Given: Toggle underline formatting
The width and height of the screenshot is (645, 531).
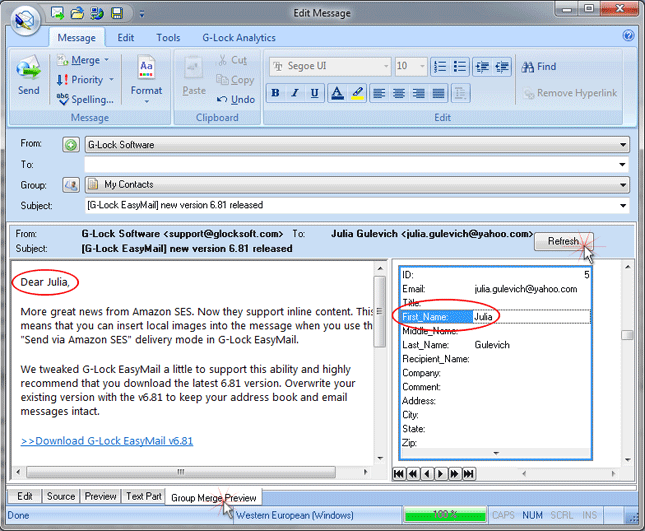Looking at the screenshot, I should pos(315,93).
